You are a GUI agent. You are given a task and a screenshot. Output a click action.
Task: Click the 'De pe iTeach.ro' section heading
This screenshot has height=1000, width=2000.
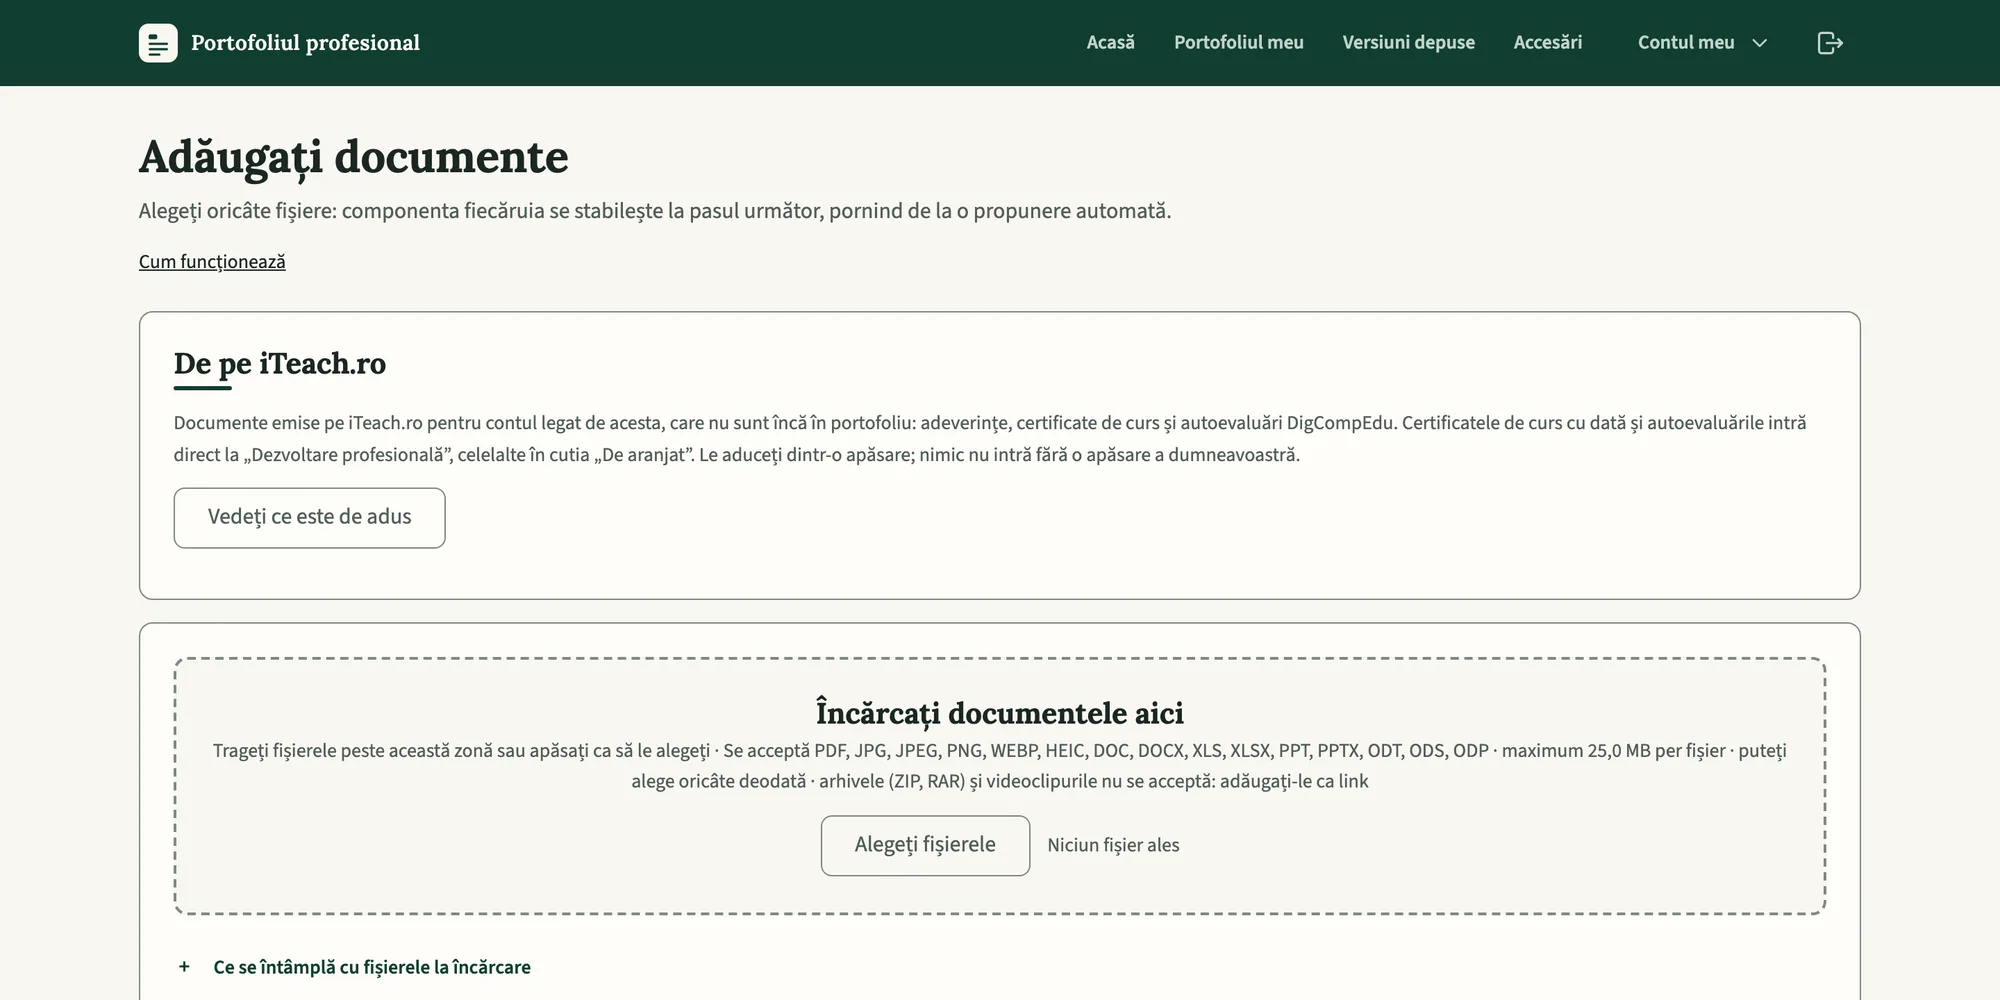[280, 364]
